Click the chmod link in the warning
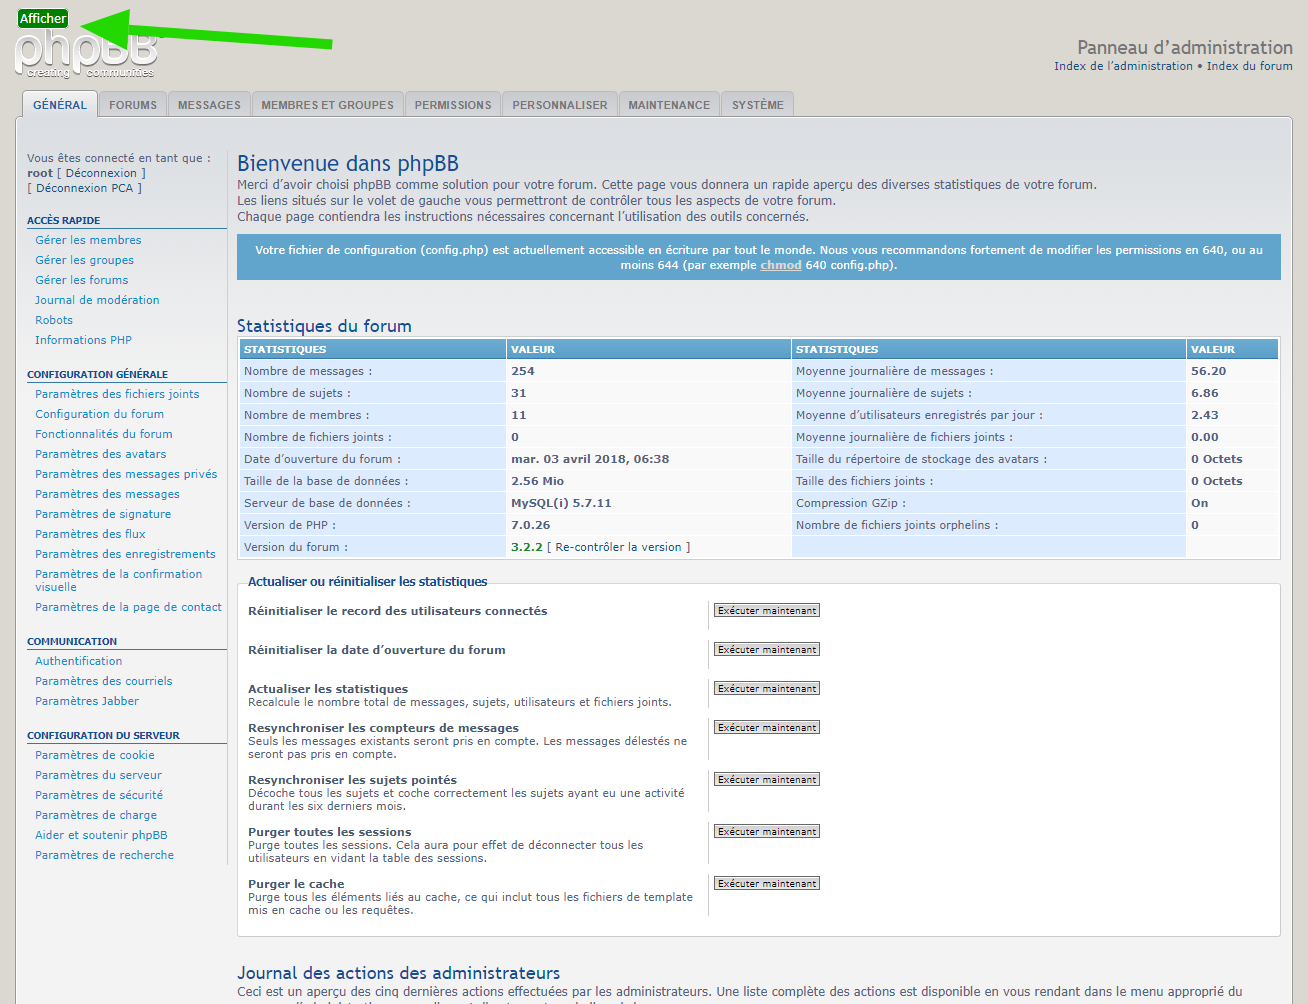This screenshot has height=1004, width=1308. 780,265
